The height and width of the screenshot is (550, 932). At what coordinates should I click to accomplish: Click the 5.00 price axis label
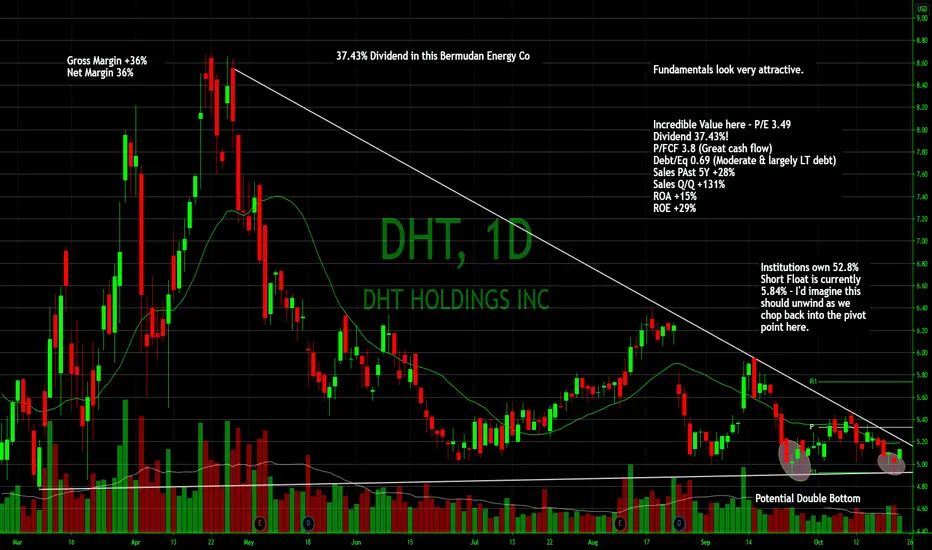[x=921, y=464]
